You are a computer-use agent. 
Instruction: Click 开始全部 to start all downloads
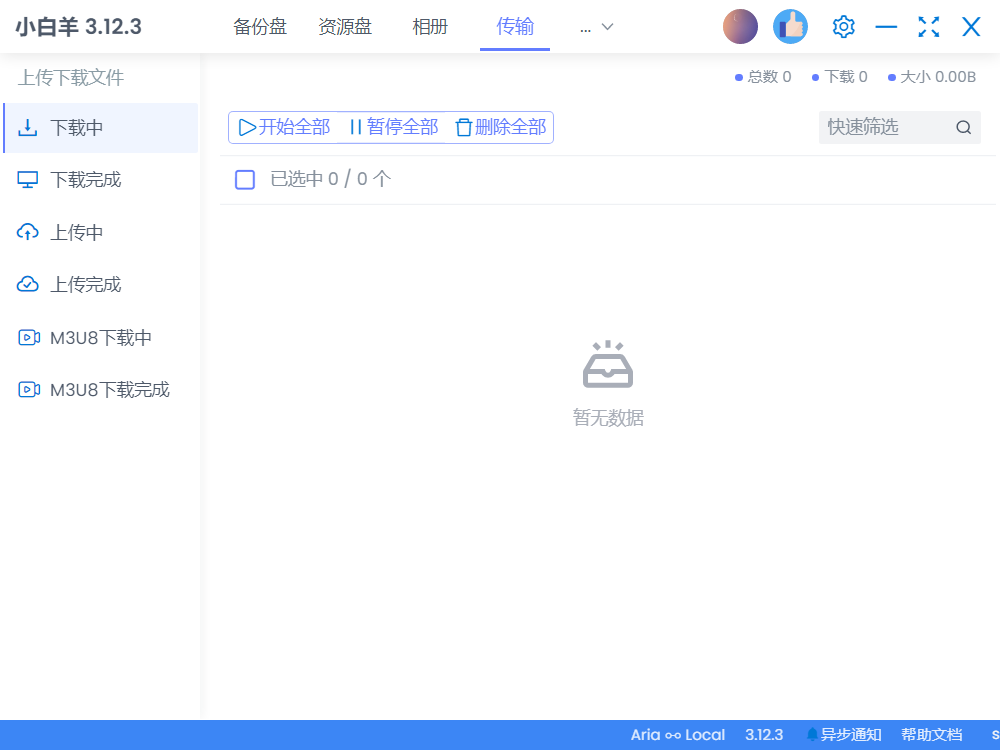285,127
